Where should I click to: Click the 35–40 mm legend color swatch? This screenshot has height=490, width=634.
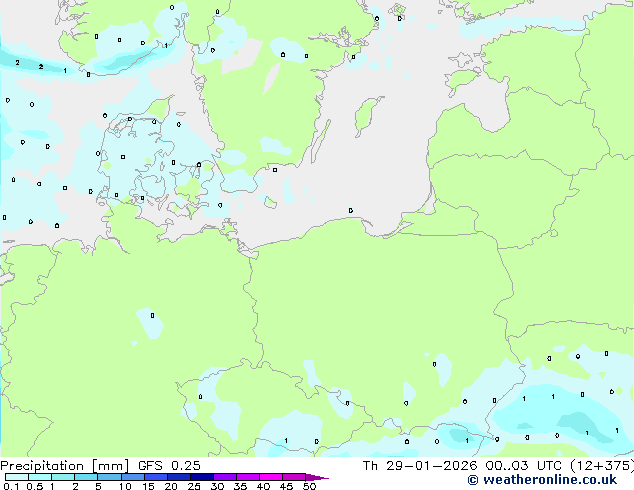[247, 477]
